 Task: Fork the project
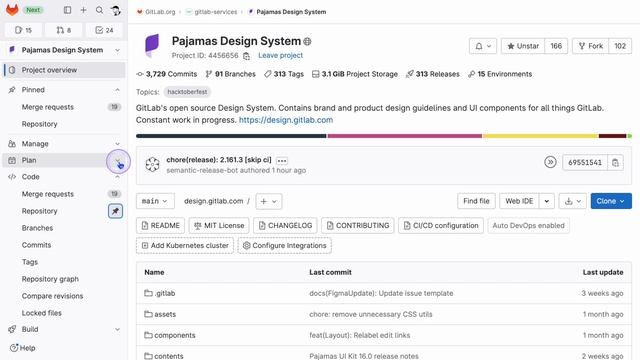coord(591,46)
